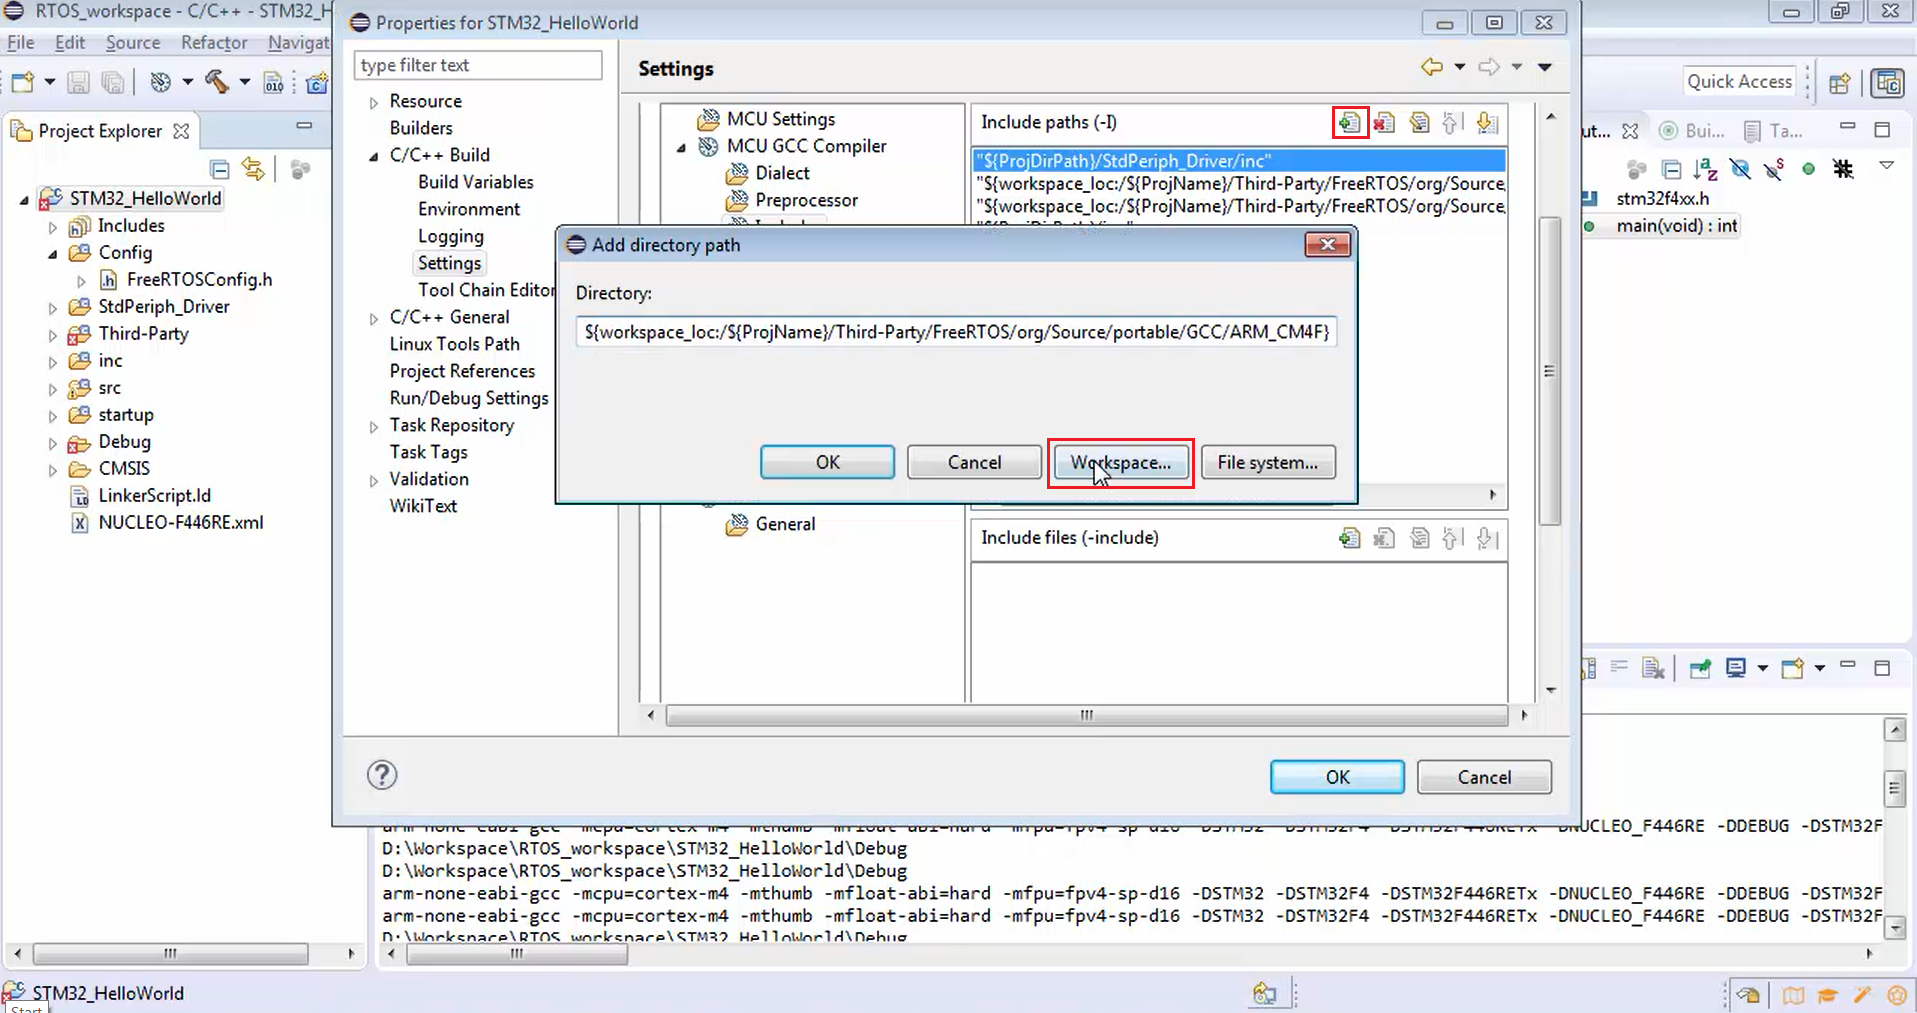Screen dimensions: 1917x1013
Task: Click the settings pane horizontal scrollbar
Action: tap(1086, 715)
